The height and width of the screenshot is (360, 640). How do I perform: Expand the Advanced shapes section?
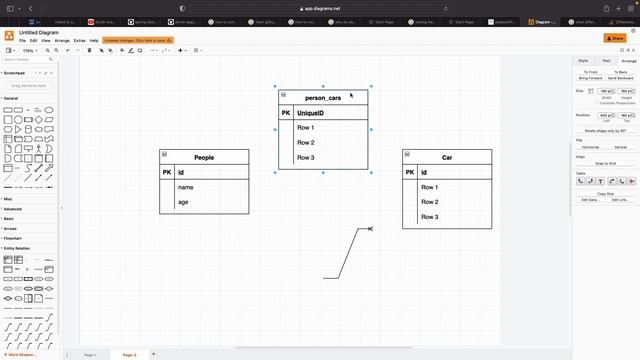tap(12, 209)
